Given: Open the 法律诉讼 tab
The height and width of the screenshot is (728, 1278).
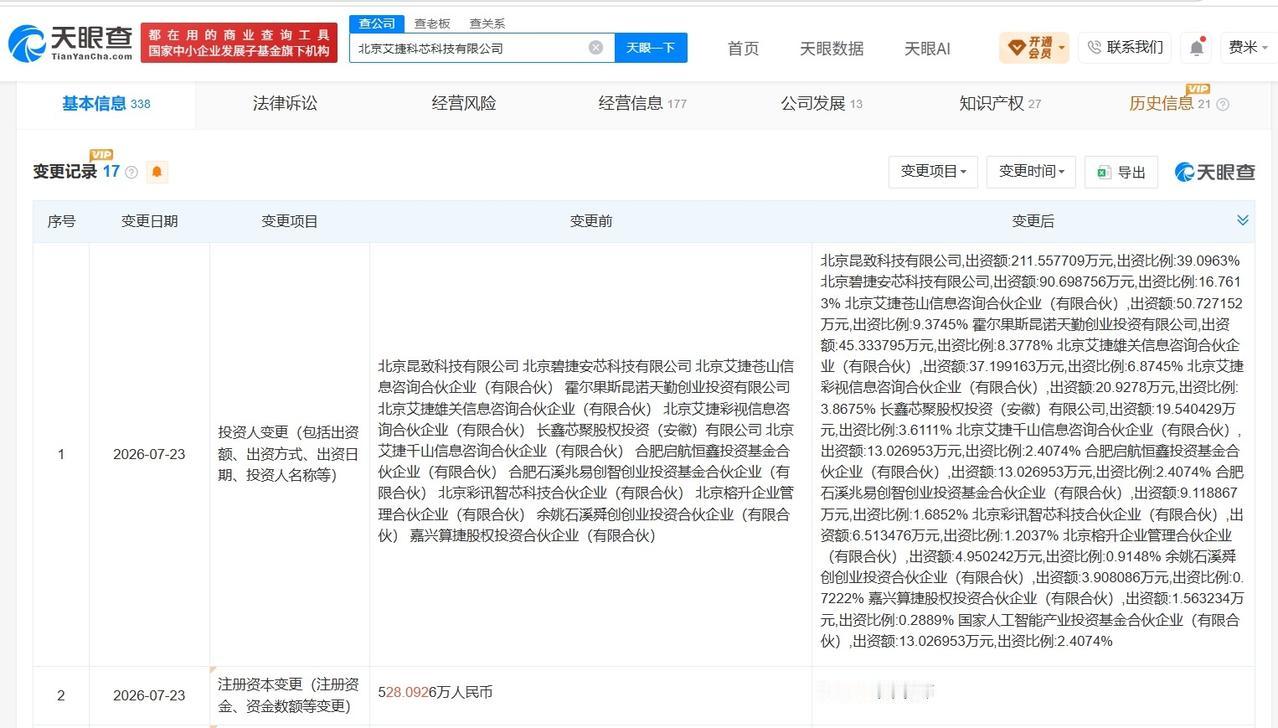Looking at the screenshot, I should 285,103.
